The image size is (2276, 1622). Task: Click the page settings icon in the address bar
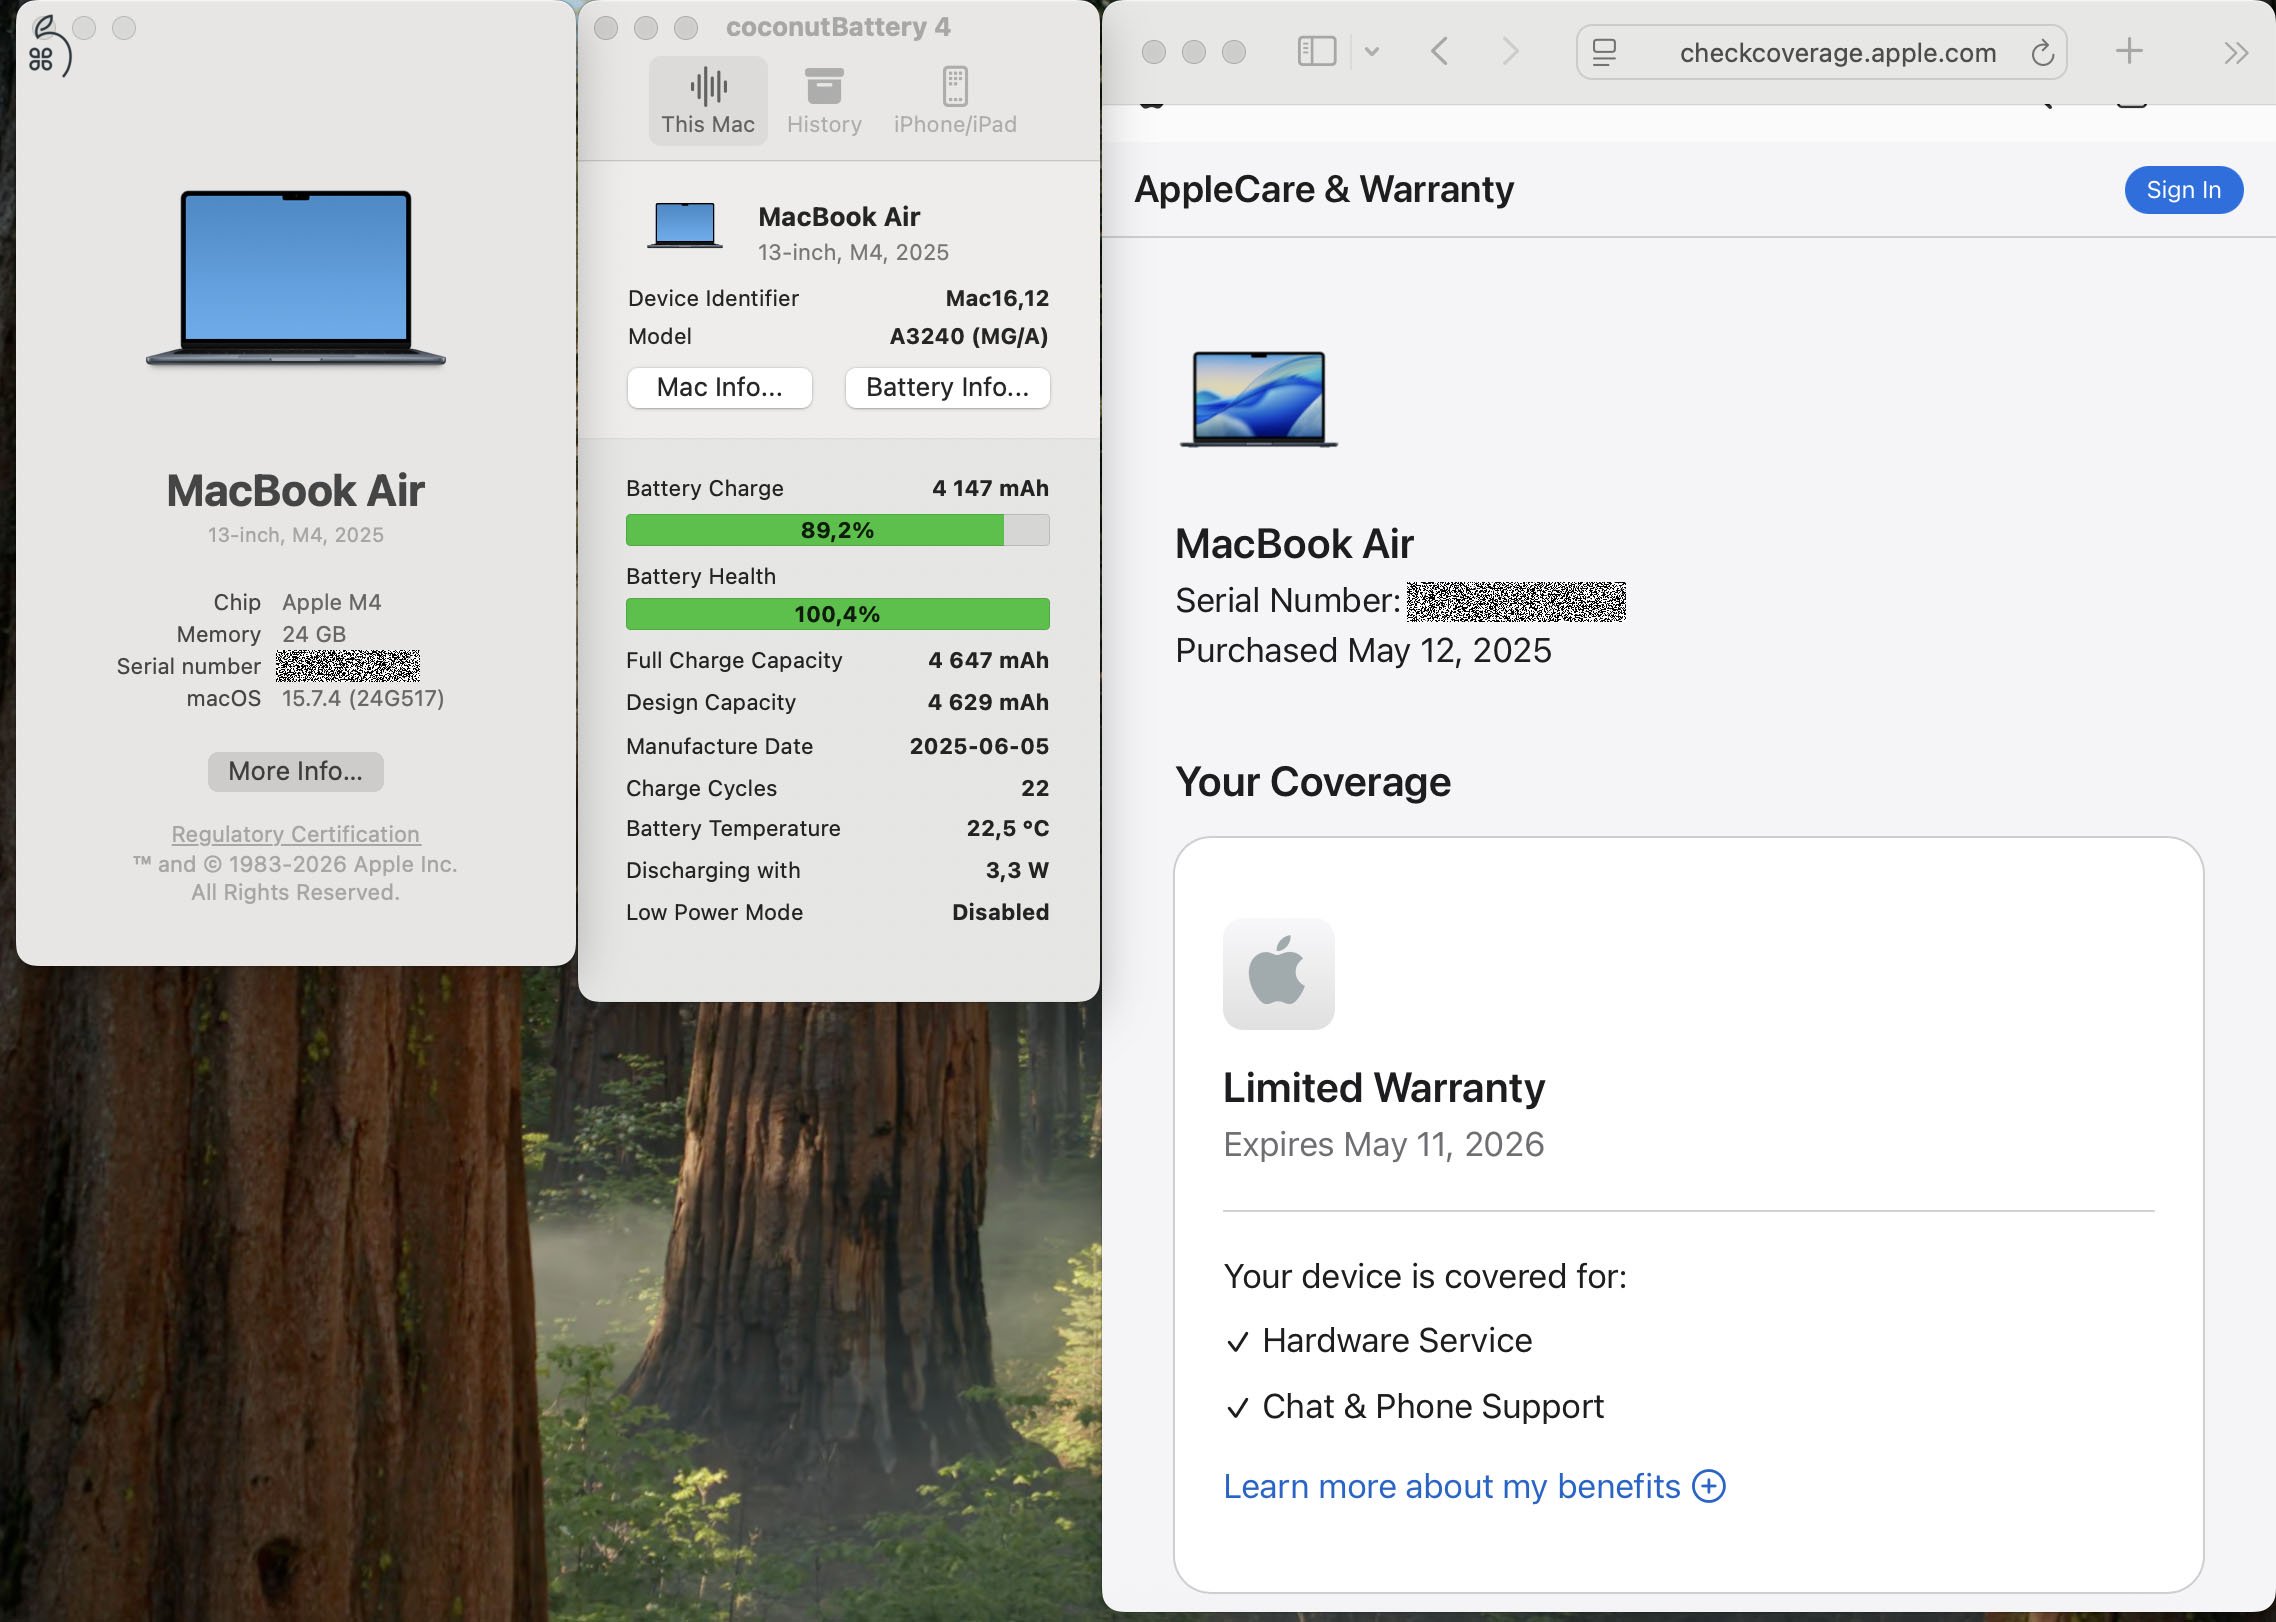pos(1604,52)
